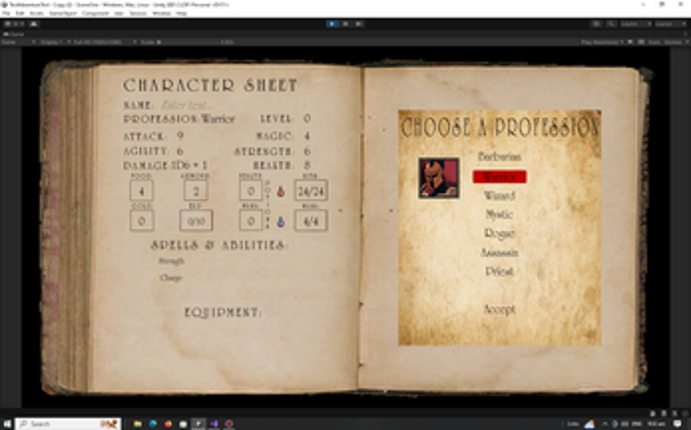Open the Gizmos dropdown arrow

[686, 42]
